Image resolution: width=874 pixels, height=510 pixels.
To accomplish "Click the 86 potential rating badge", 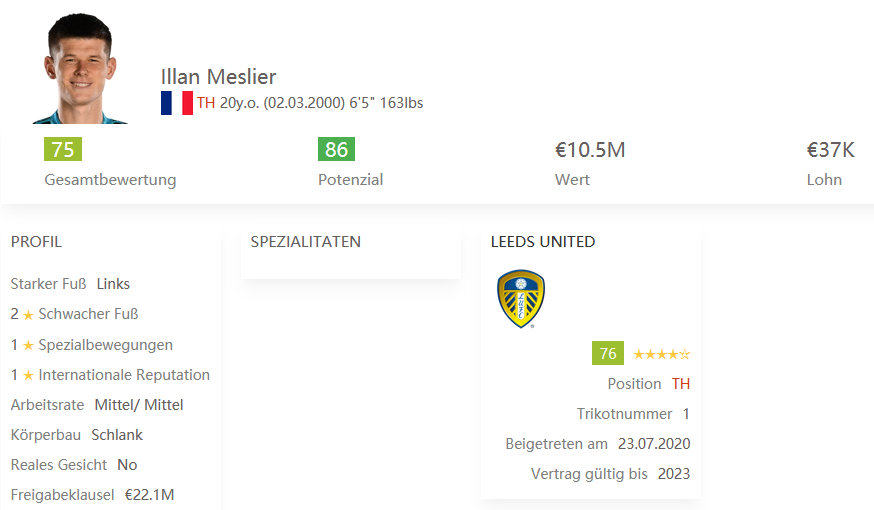I will (x=336, y=149).
